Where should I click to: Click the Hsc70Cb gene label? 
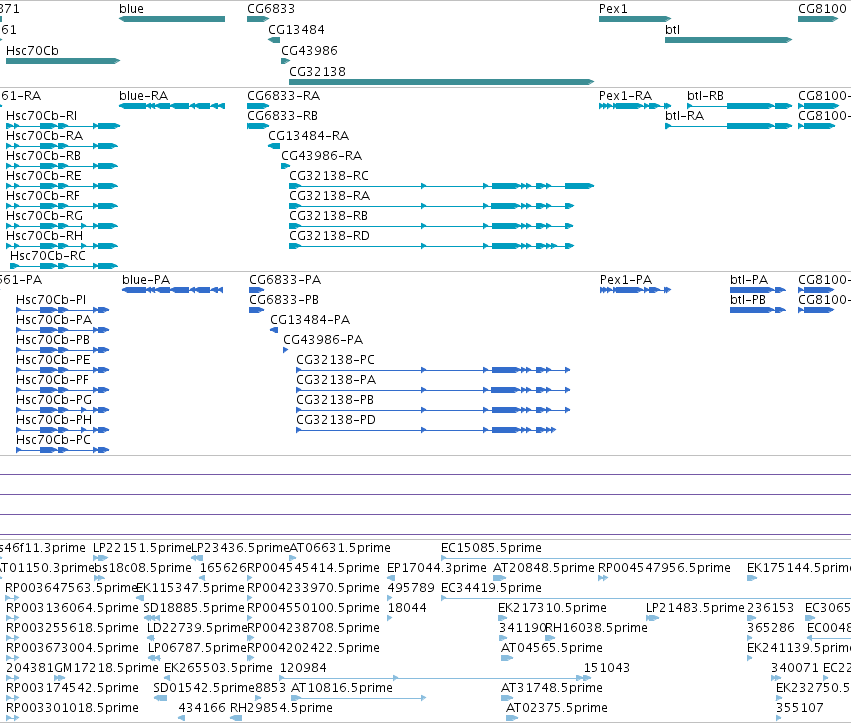32,50
